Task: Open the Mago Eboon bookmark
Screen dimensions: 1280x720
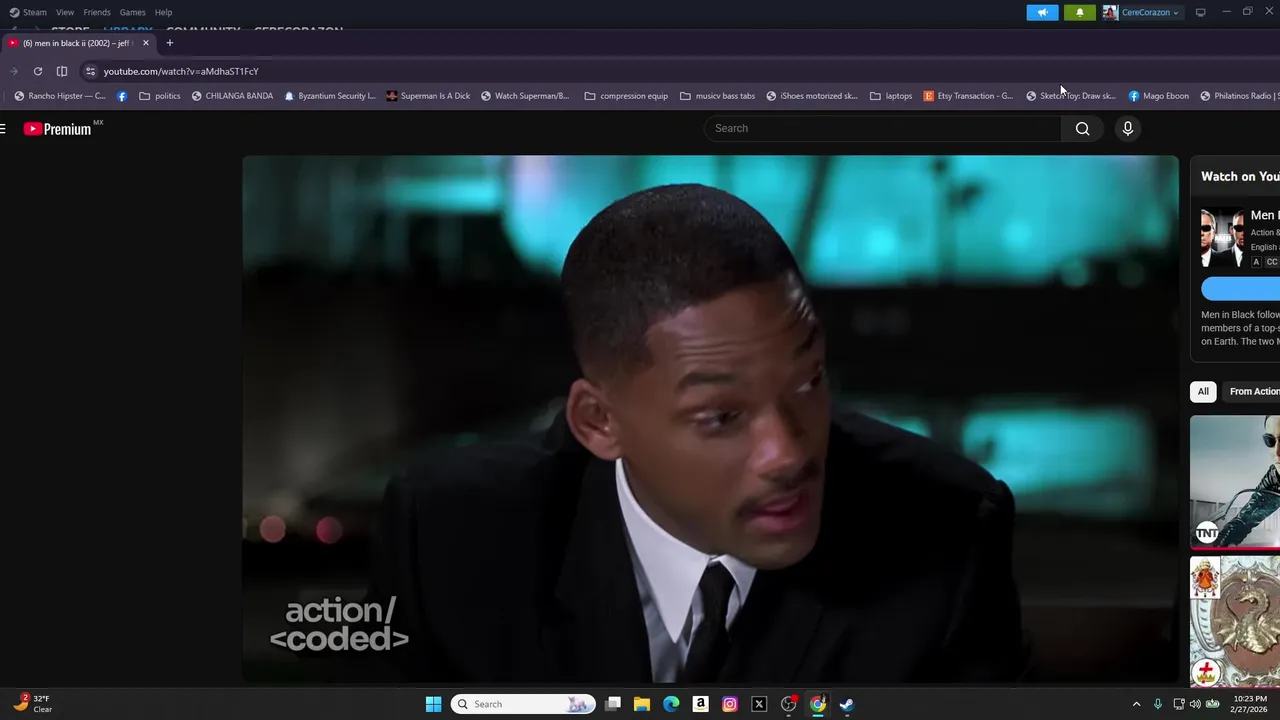Action: [x=1159, y=96]
